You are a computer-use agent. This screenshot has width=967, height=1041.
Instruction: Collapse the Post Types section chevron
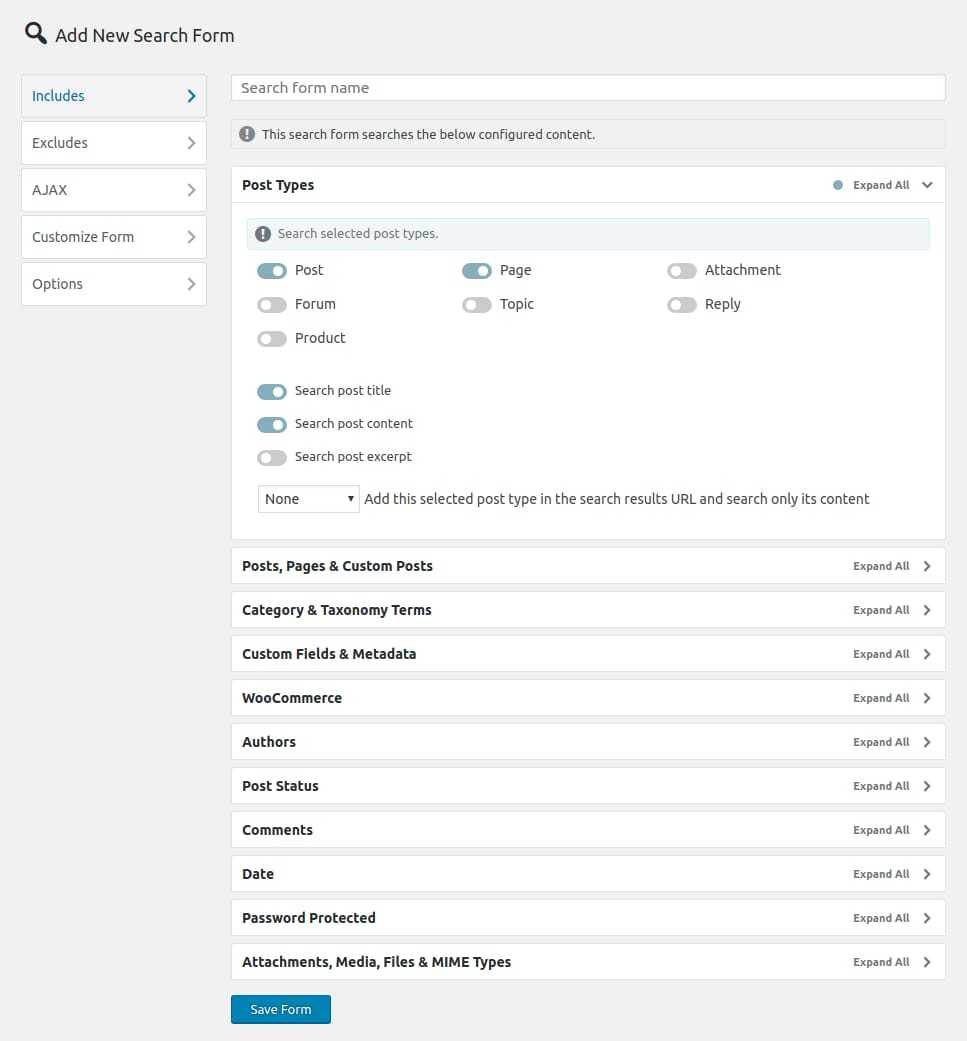927,185
